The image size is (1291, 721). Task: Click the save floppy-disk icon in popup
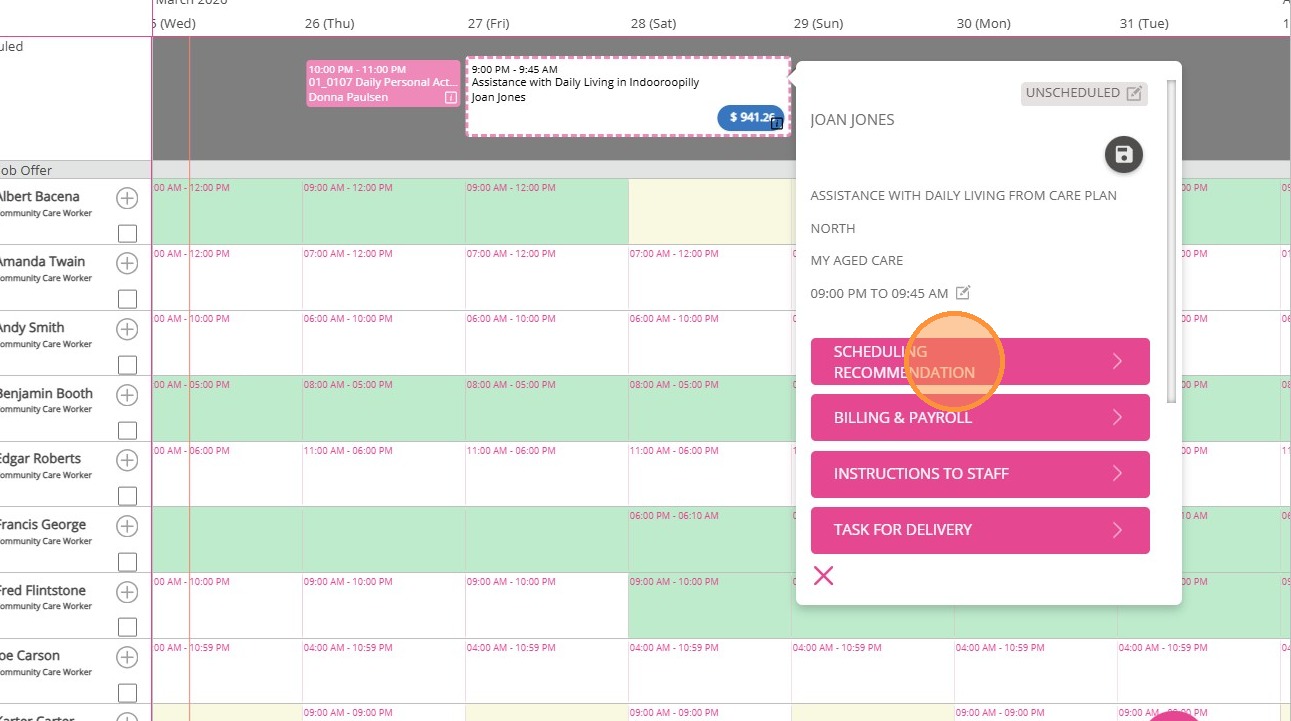[x=1124, y=154]
